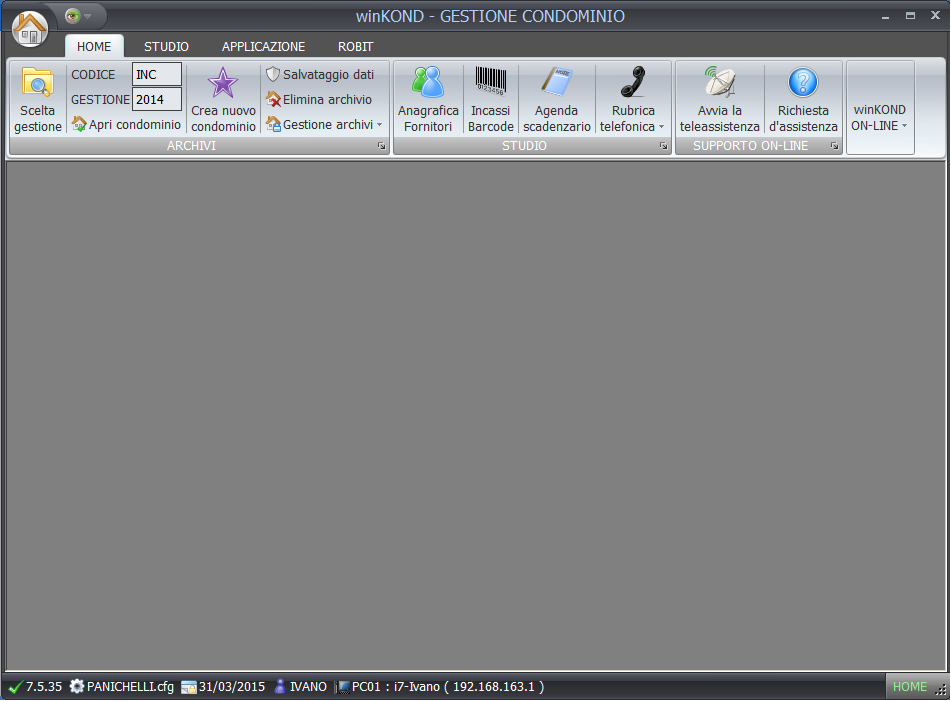Open Anagrafica Fornitori people icon
Viewport: 951px width, 701px height.
(428, 82)
